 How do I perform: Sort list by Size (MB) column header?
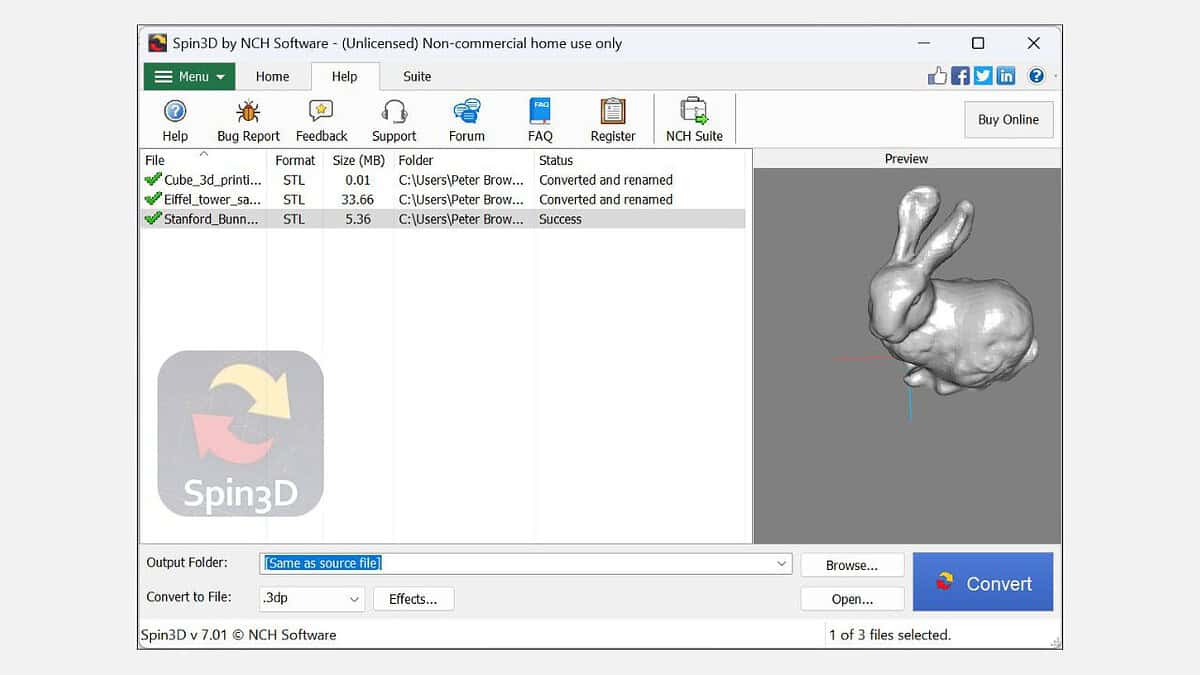[x=358, y=160]
